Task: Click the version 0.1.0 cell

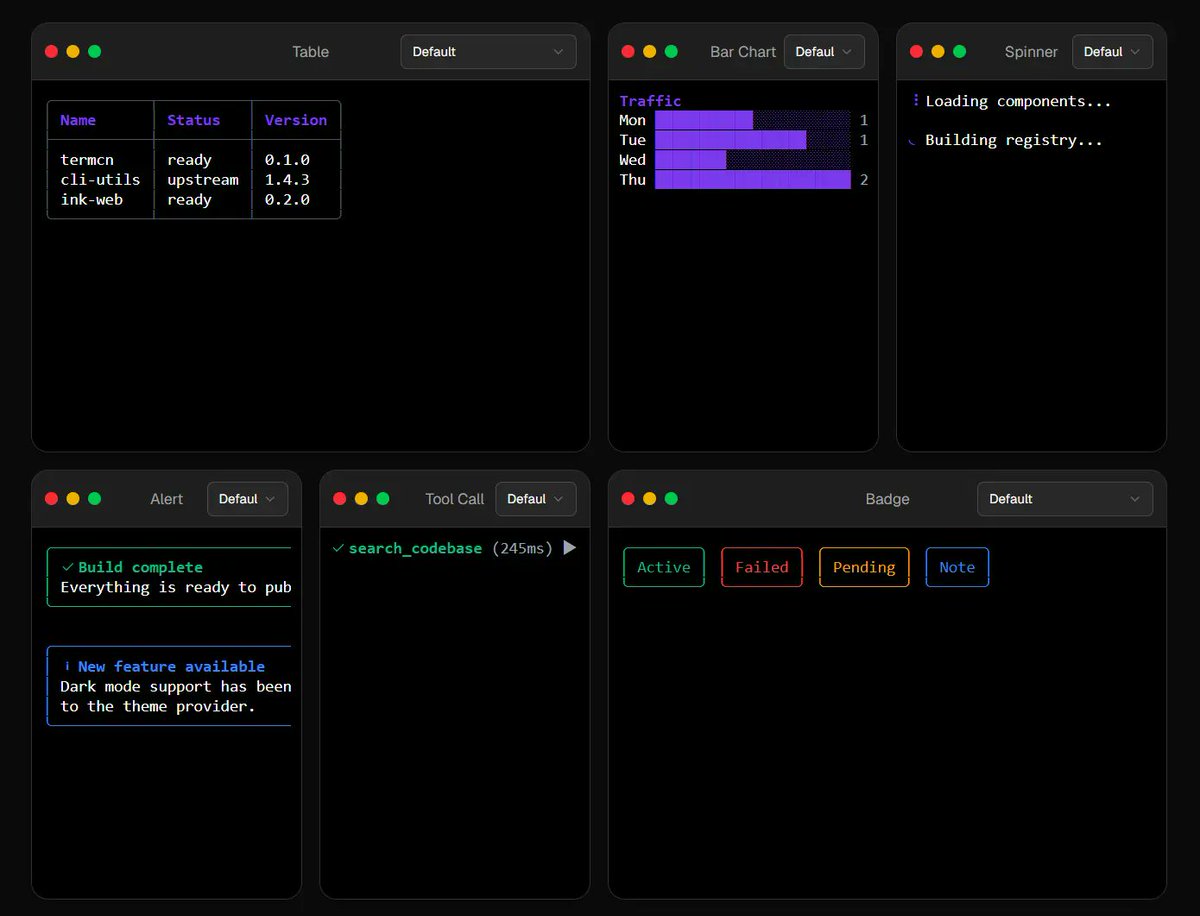Action: [287, 160]
